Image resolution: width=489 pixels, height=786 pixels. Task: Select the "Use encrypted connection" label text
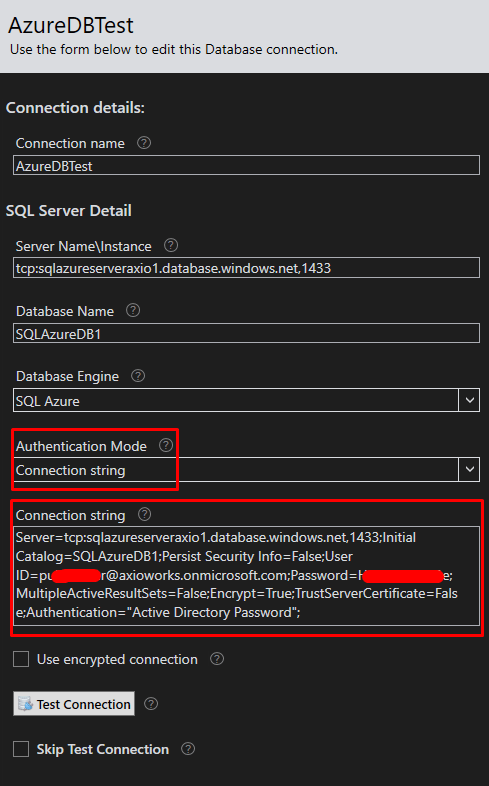117,659
